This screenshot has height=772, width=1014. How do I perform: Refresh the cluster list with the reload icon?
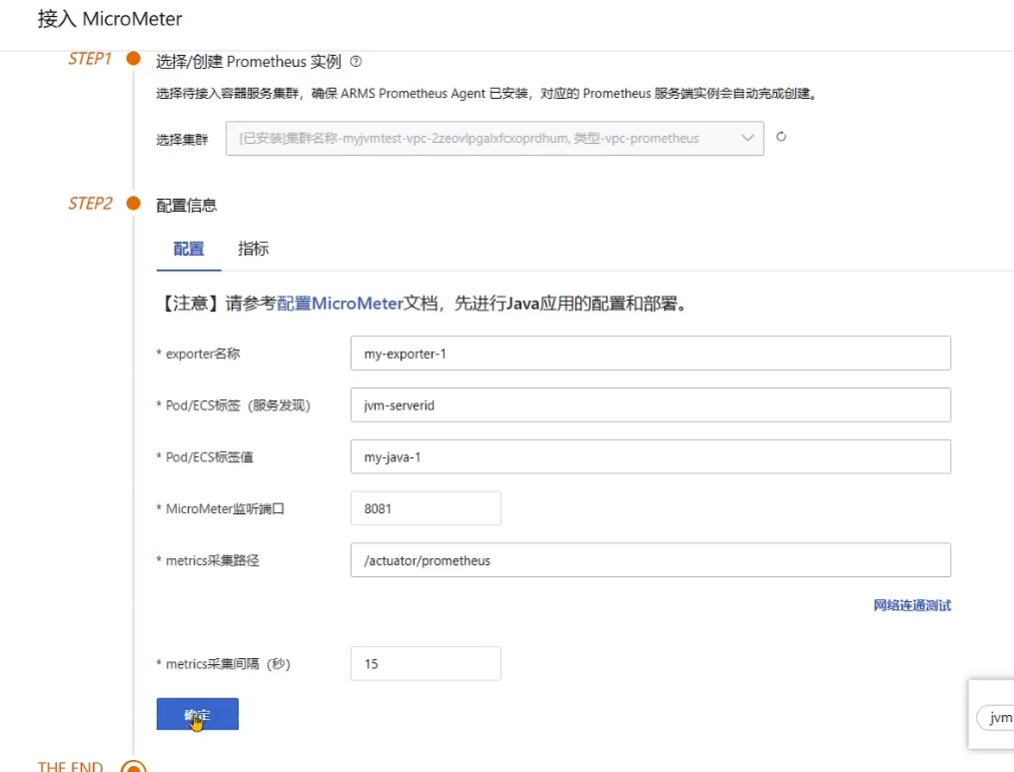tap(781, 136)
